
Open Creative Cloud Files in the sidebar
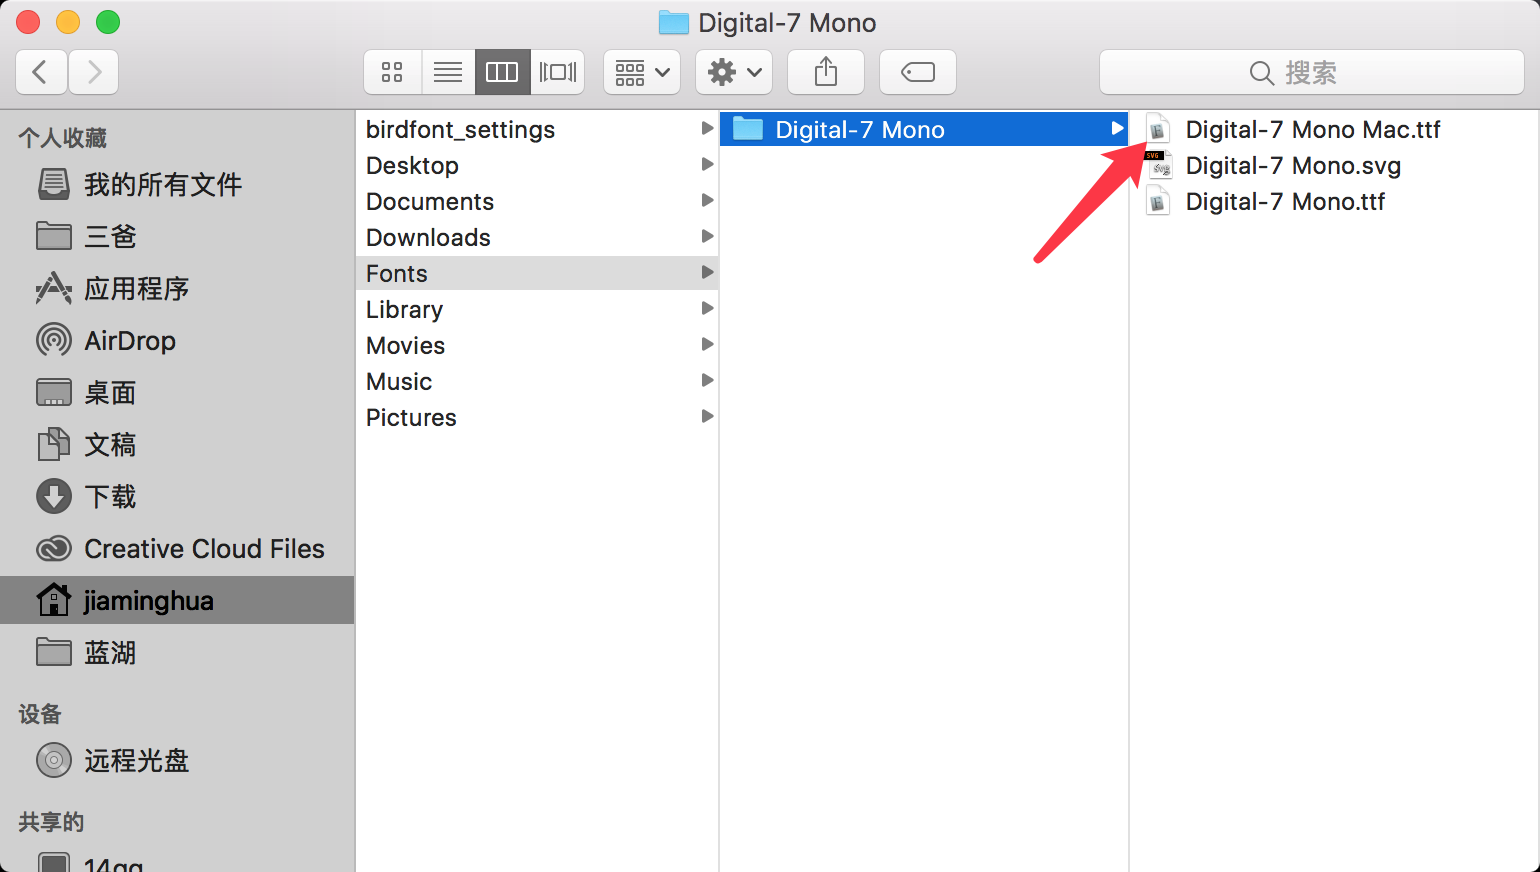point(177,548)
